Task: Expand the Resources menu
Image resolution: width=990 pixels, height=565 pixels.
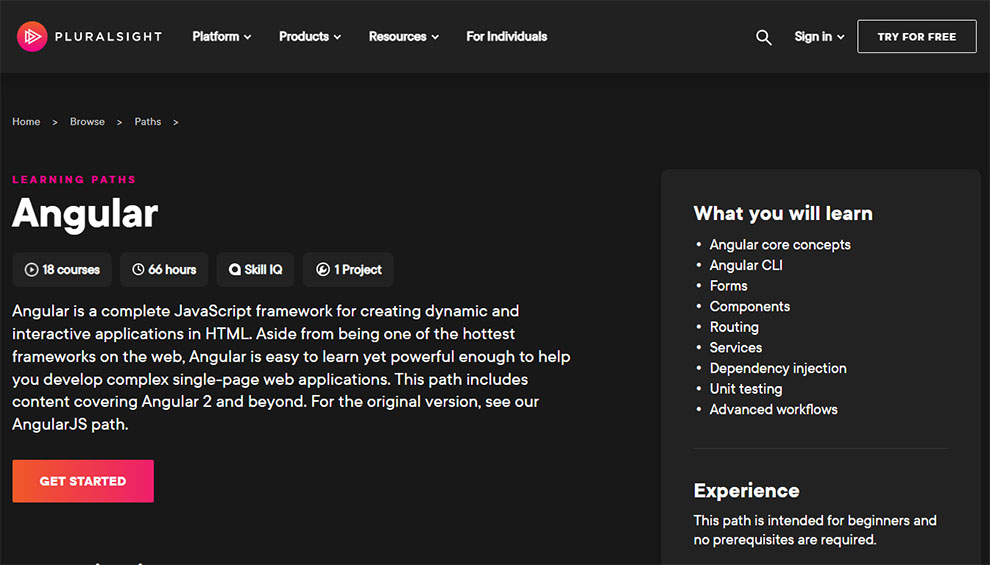Action: pyautogui.click(x=403, y=37)
